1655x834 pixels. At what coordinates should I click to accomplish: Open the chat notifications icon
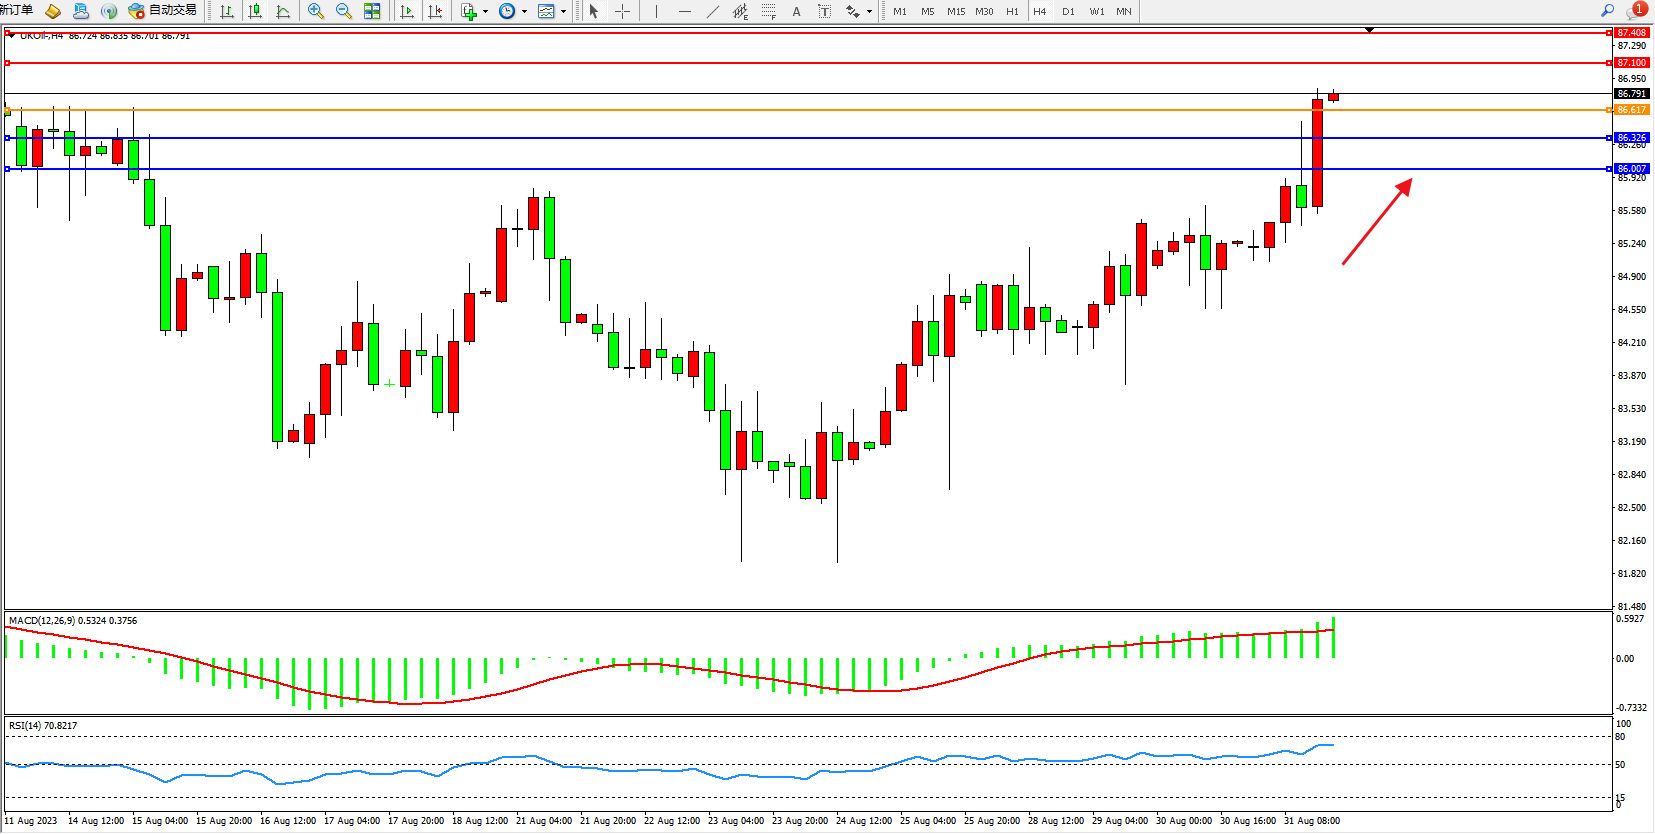(x=1635, y=11)
